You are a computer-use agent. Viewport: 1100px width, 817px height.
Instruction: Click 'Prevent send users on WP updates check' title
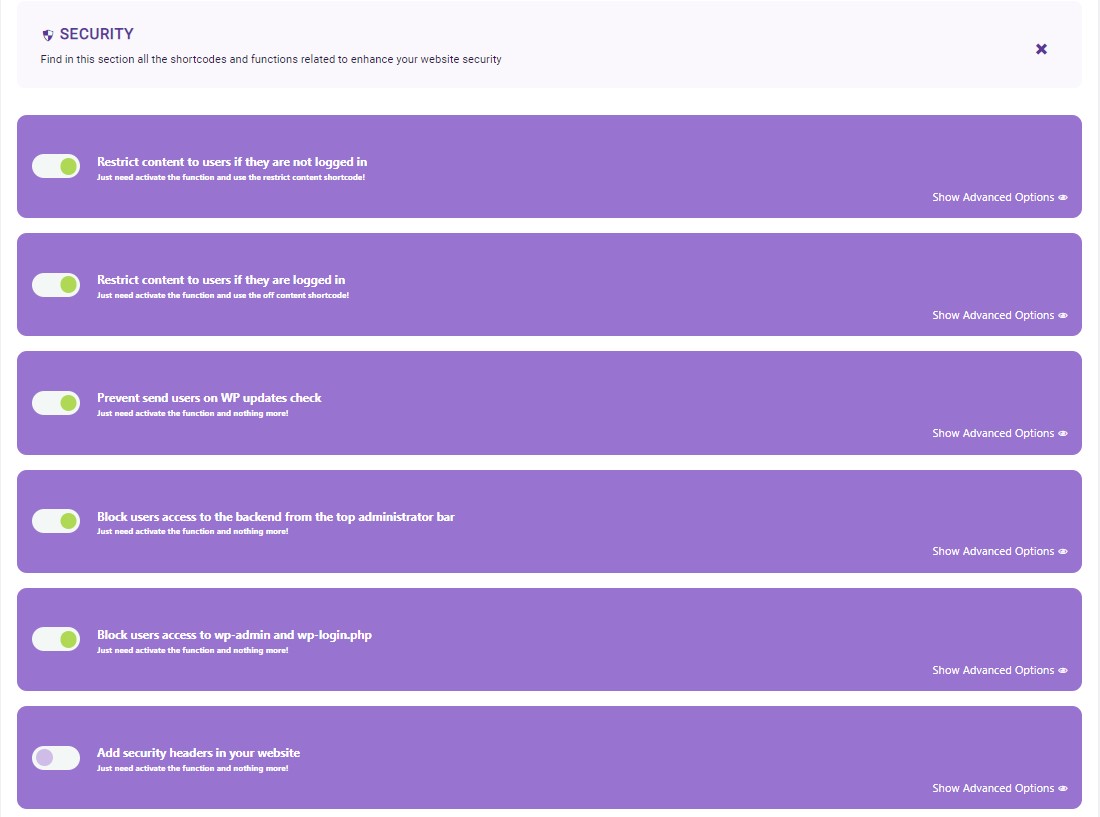coord(209,398)
